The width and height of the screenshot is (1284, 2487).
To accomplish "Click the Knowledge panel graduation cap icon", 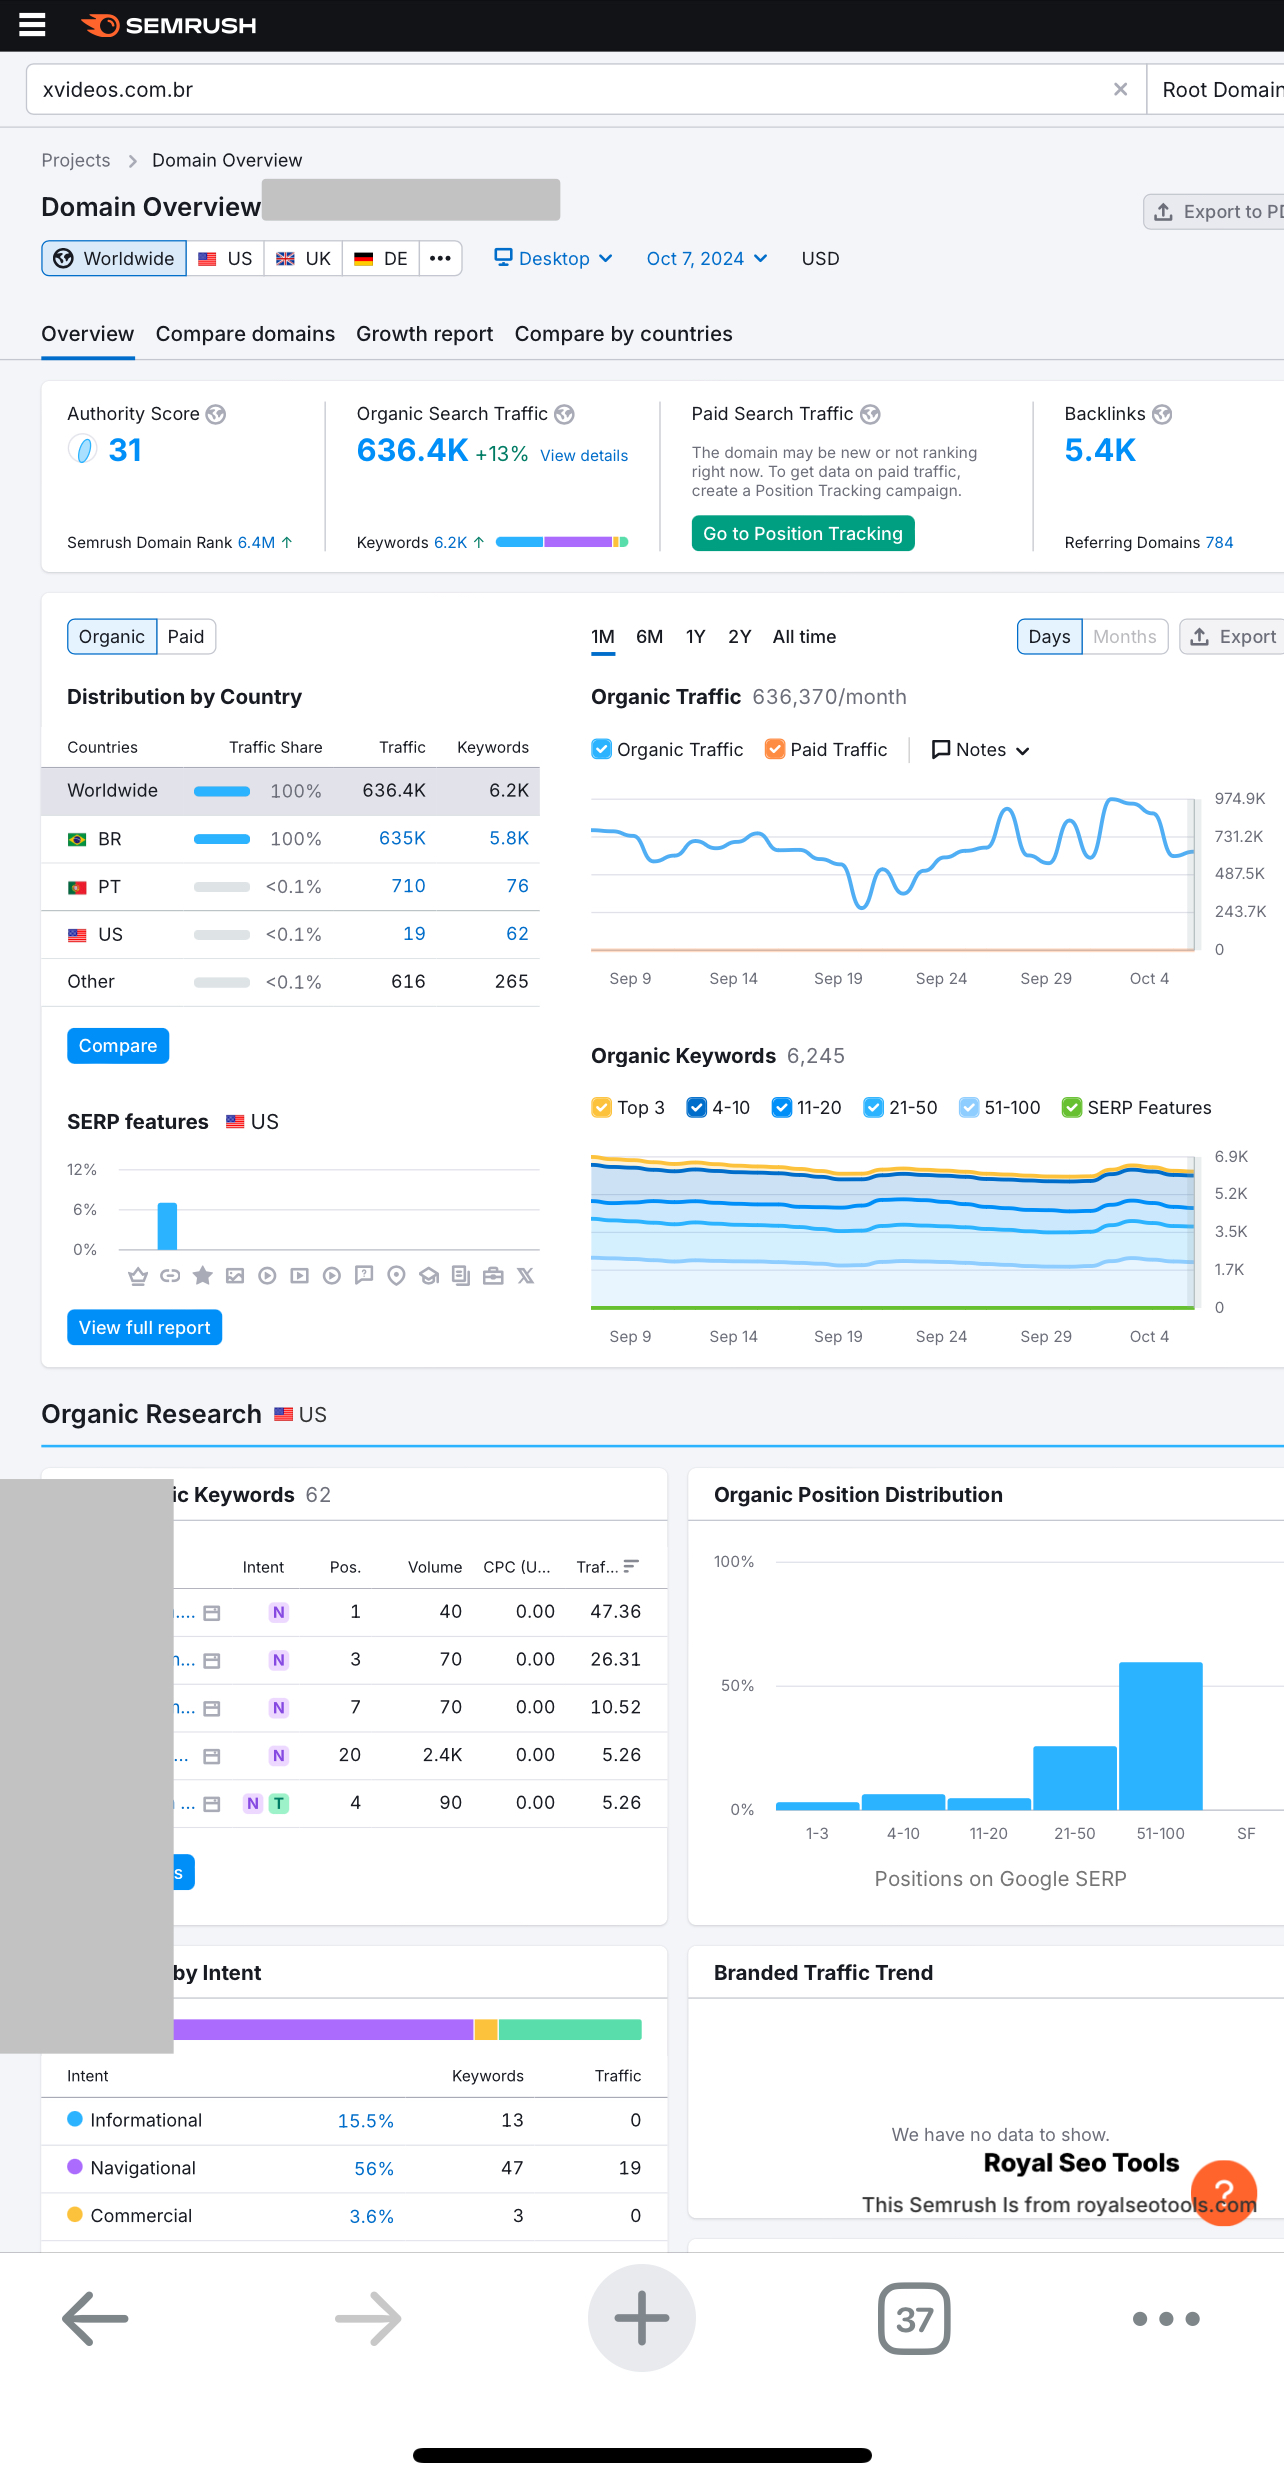I will pos(429,1276).
